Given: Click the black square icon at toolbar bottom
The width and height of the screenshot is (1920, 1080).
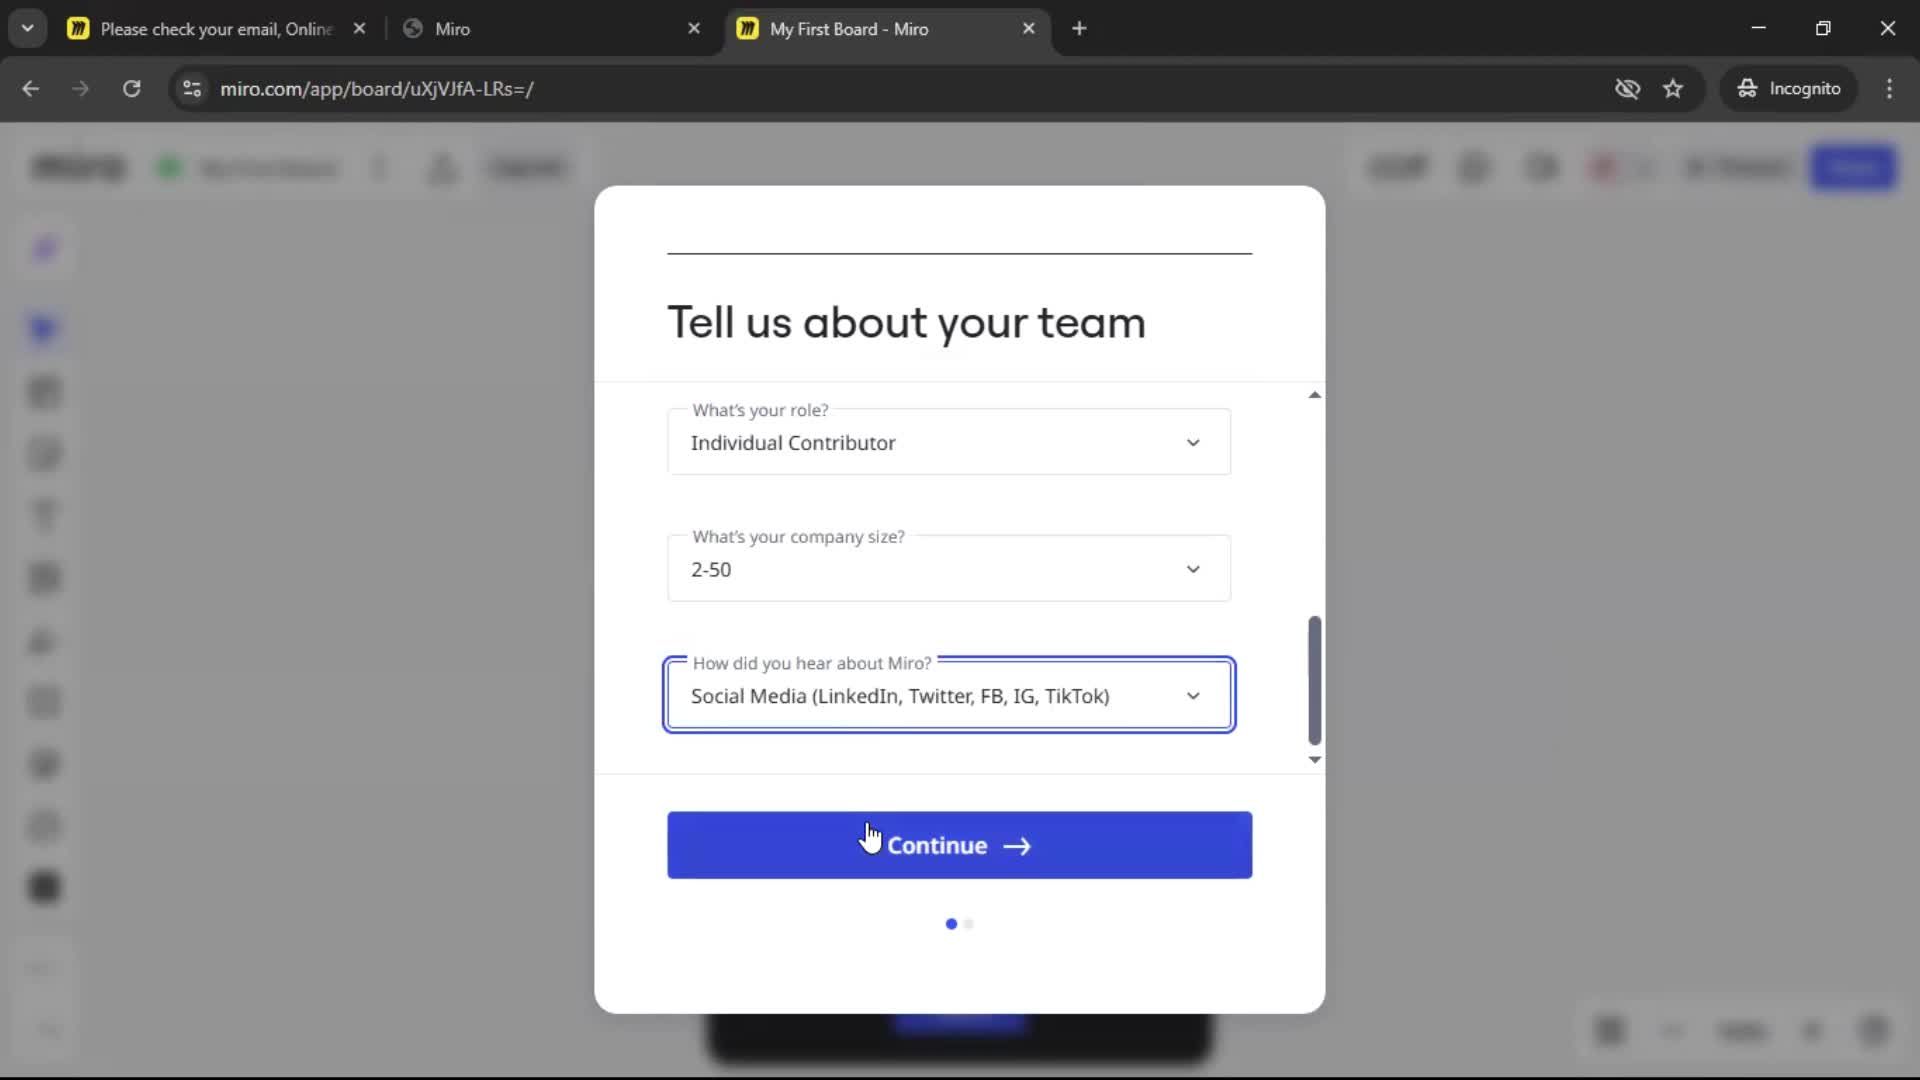Looking at the screenshot, I should coord(44,887).
